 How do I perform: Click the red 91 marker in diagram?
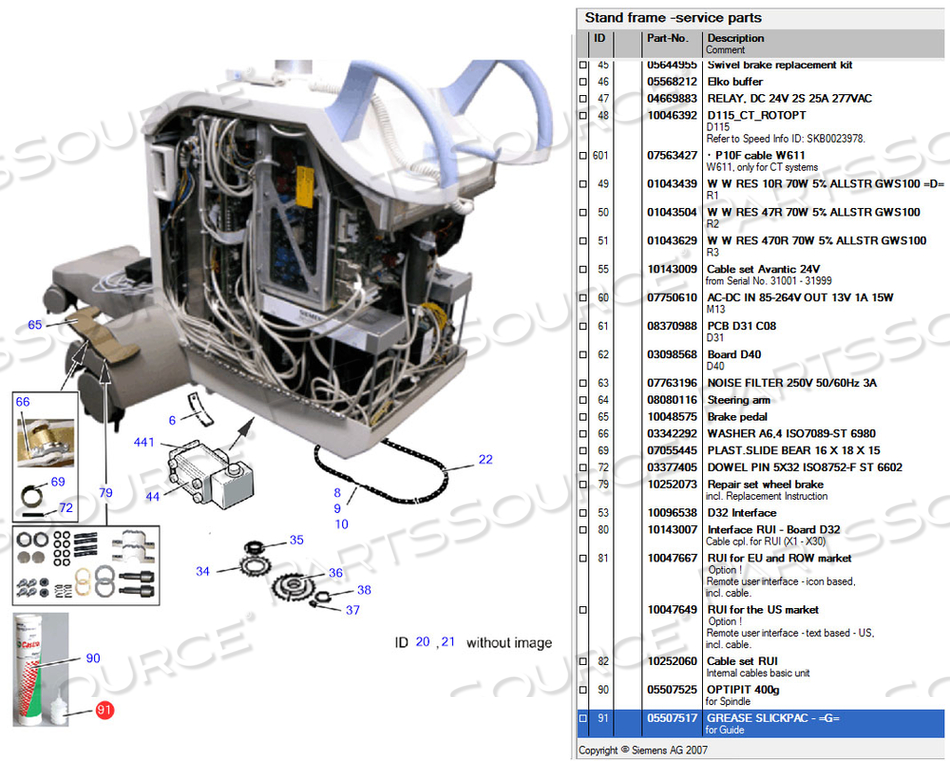[x=104, y=711]
